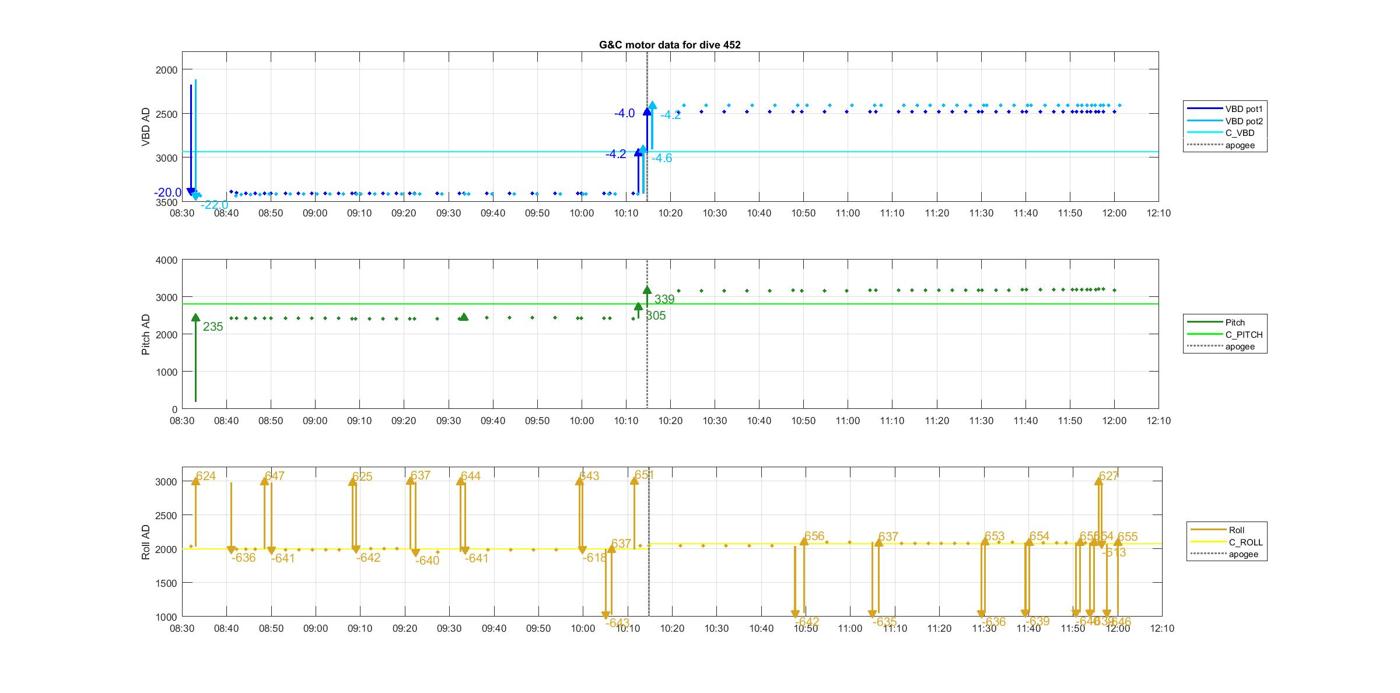Click the dark blue -4.2 data label
1400x693 pixels.
(615, 154)
